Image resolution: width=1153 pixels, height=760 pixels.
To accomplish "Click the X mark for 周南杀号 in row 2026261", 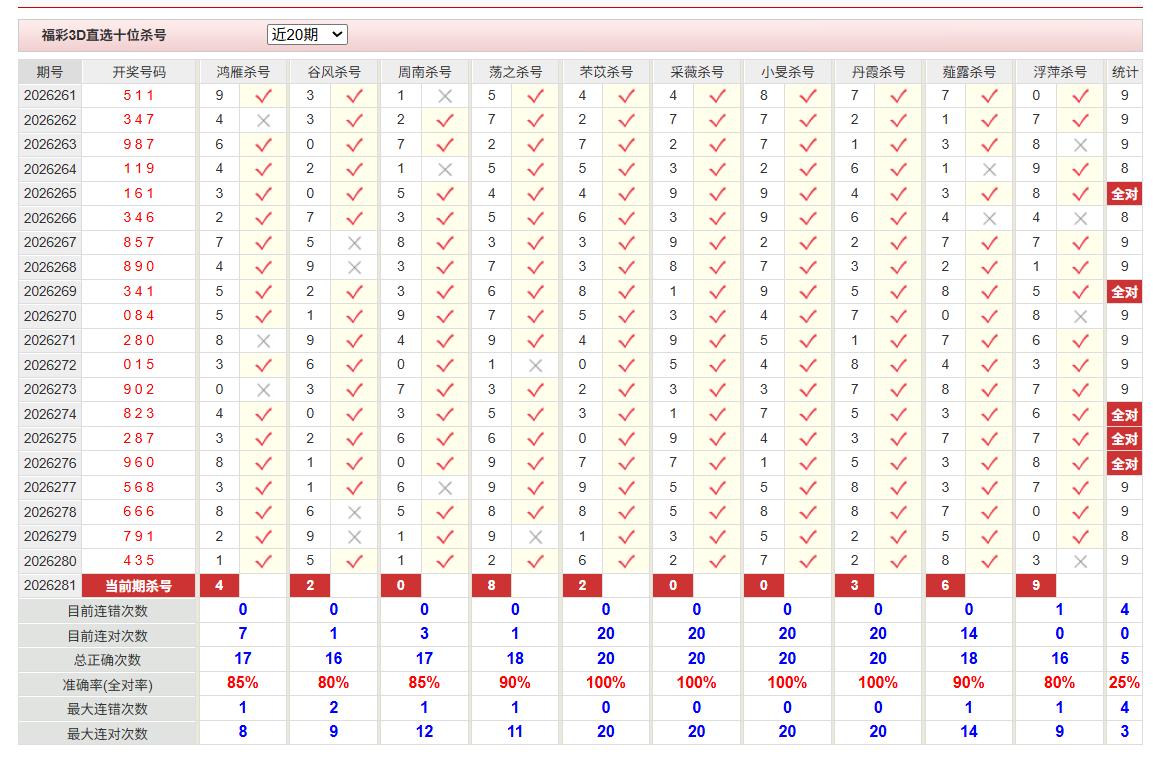I will point(445,96).
